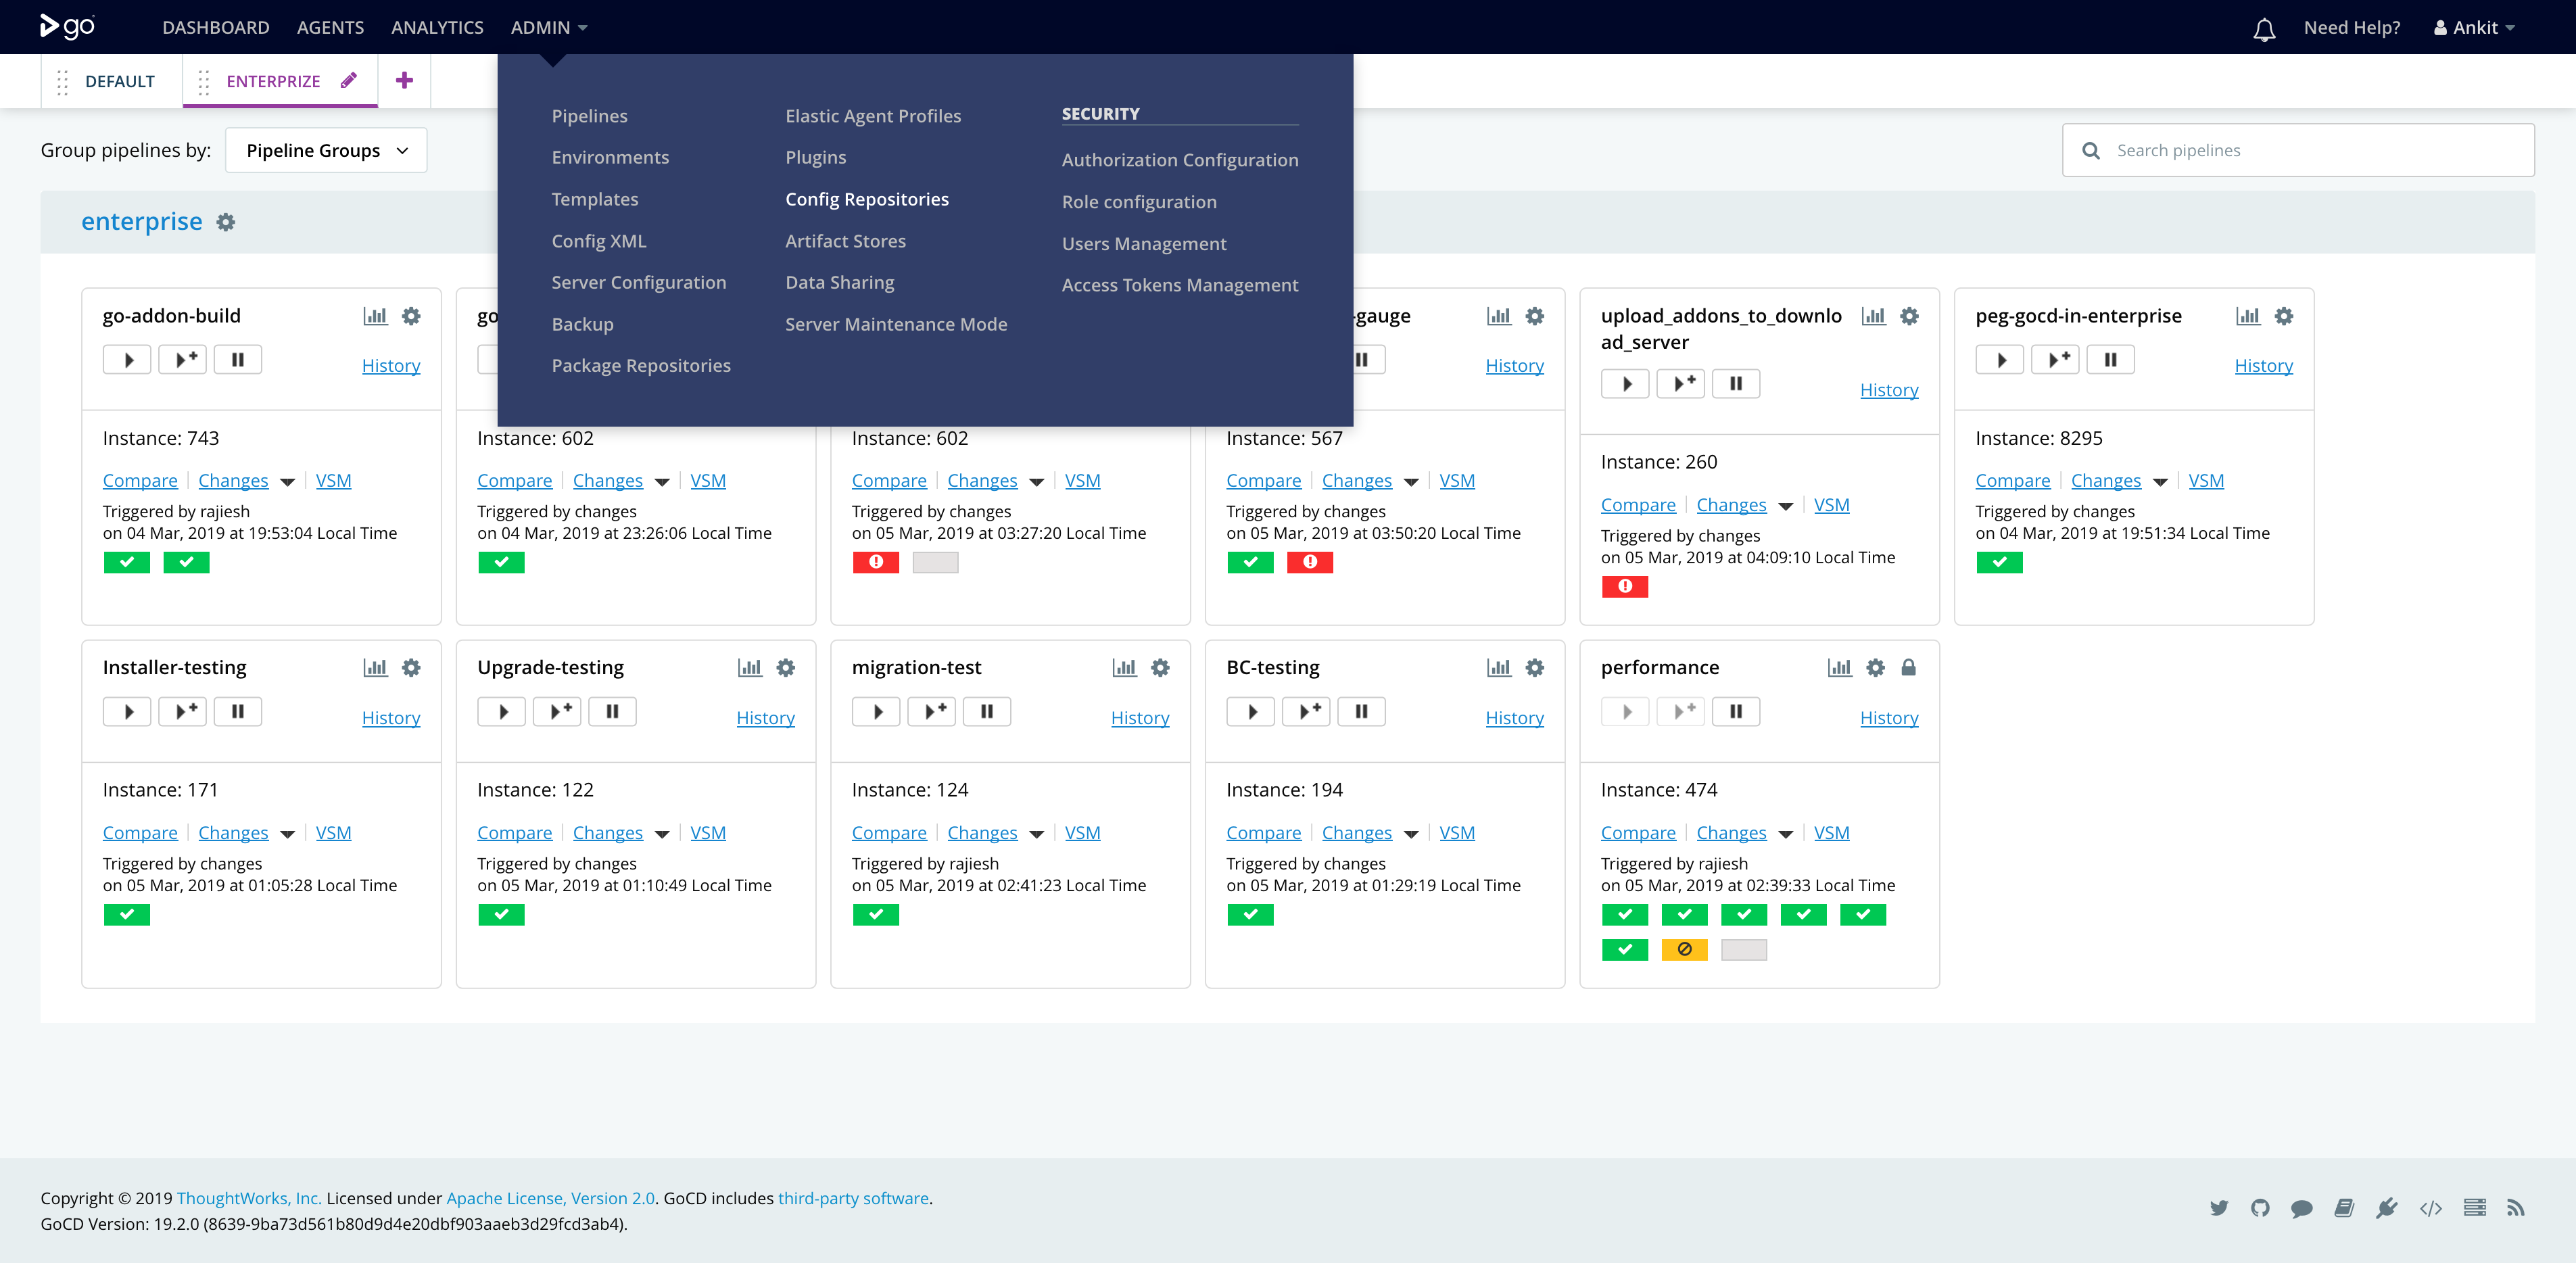Choose Server Maintenance Mode menu entry
The width and height of the screenshot is (2576, 1263).
896,324
